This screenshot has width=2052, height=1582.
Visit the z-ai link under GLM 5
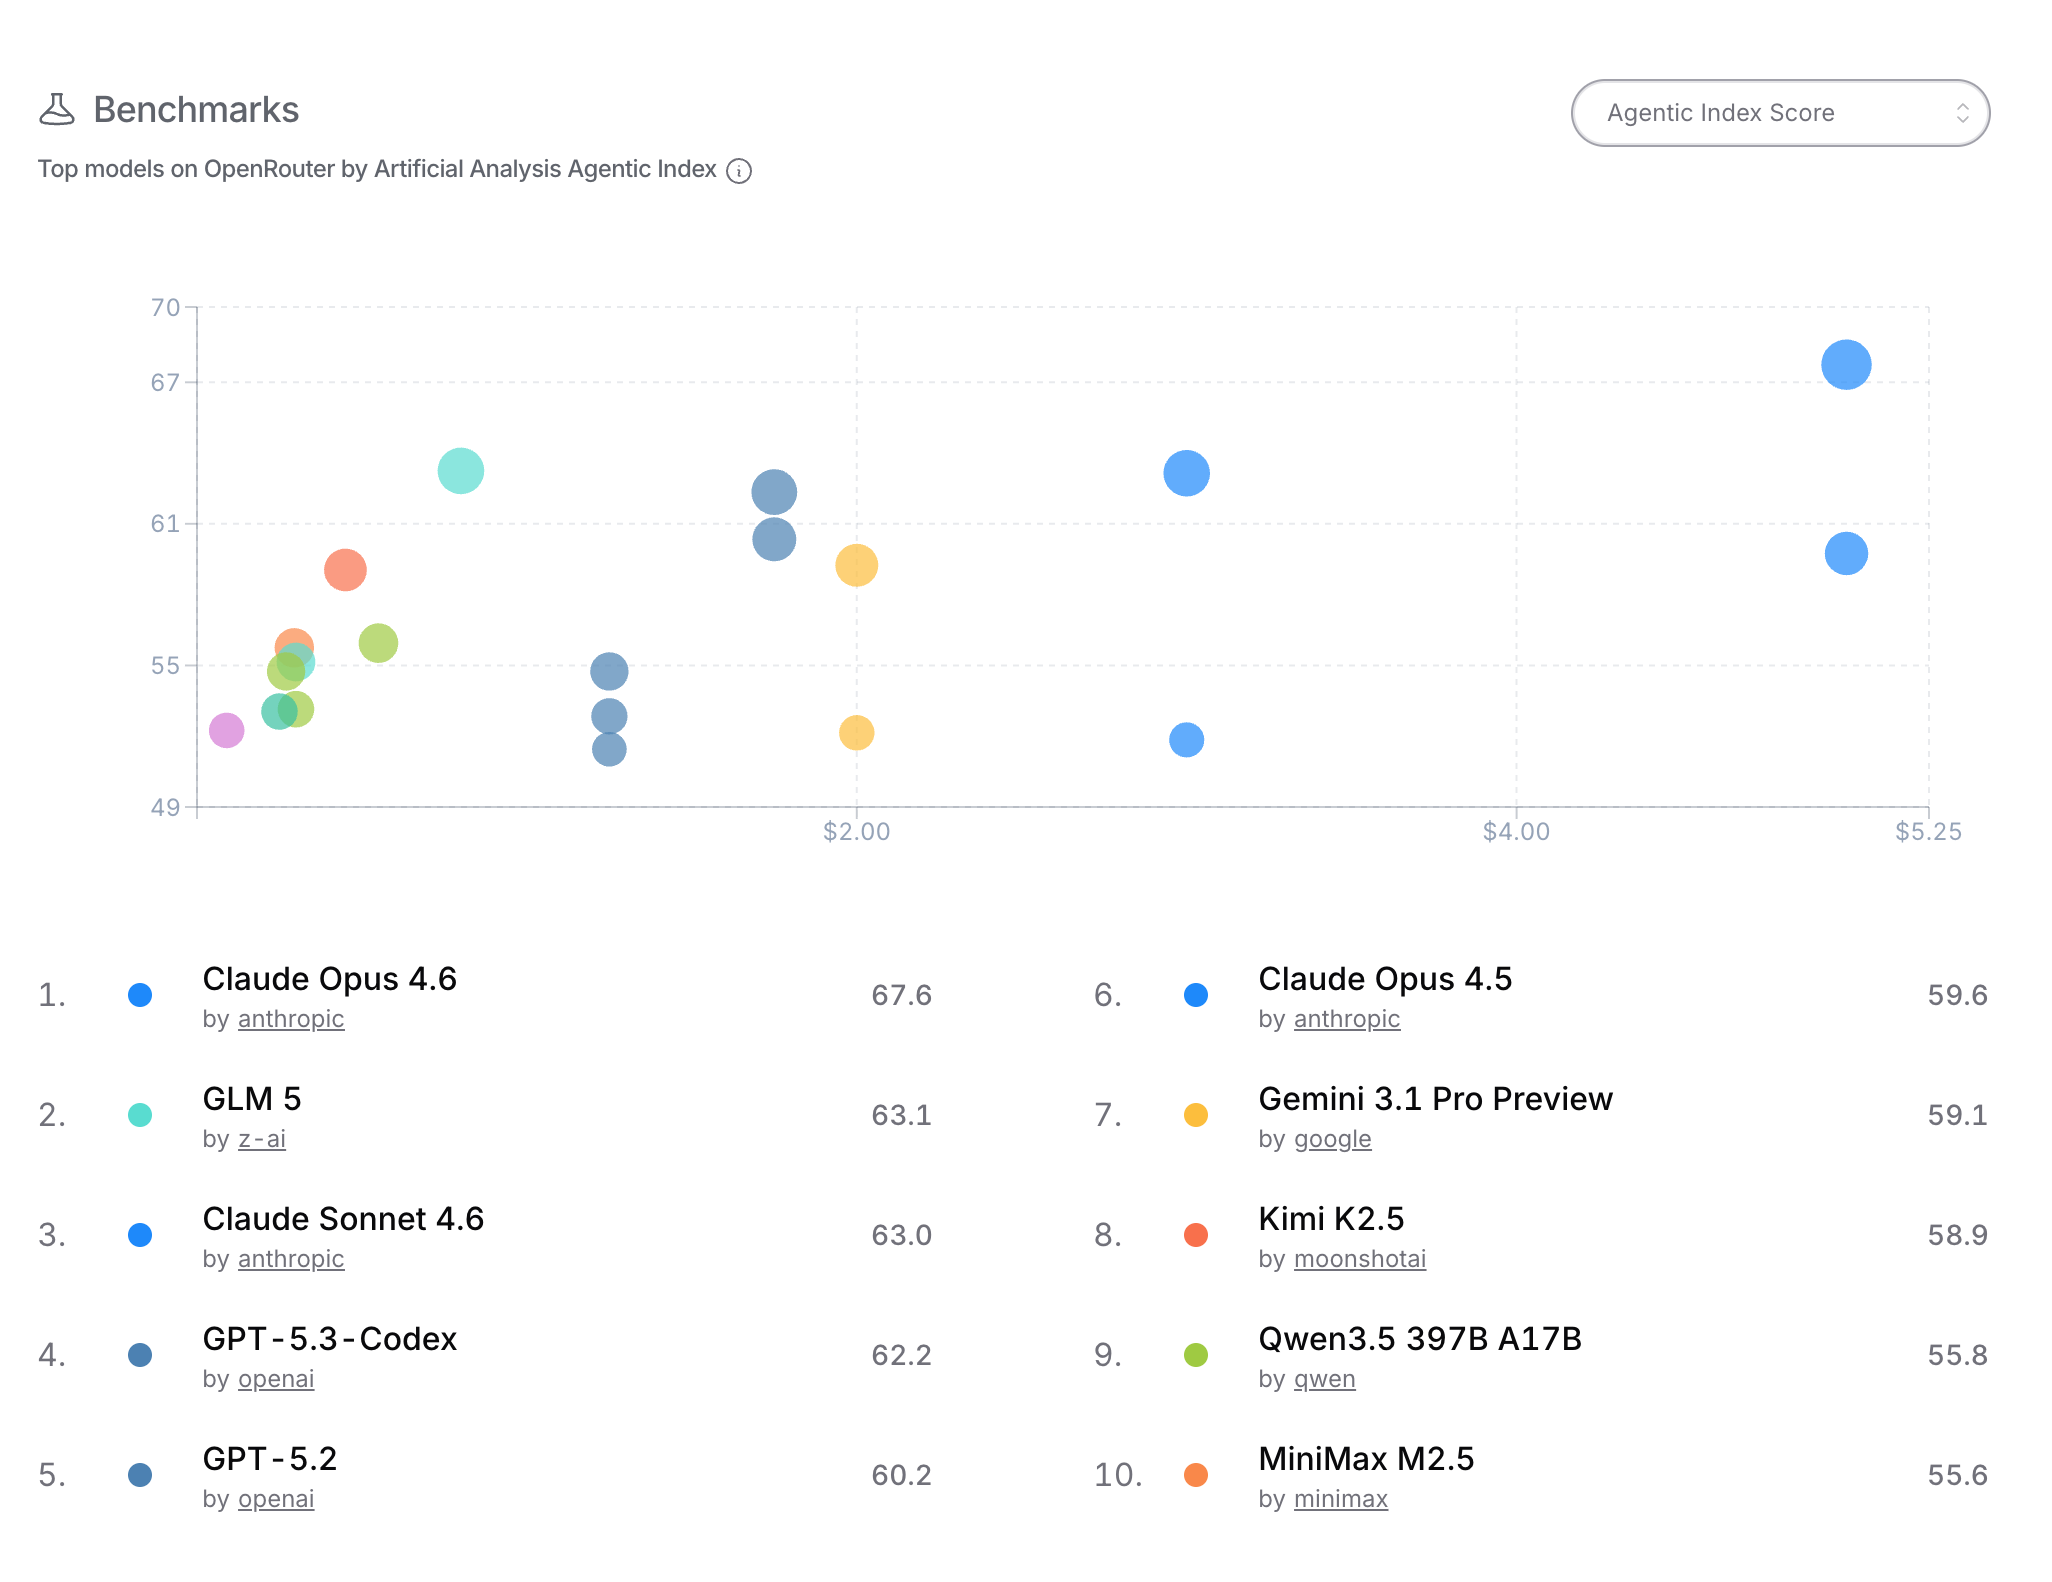(262, 1138)
